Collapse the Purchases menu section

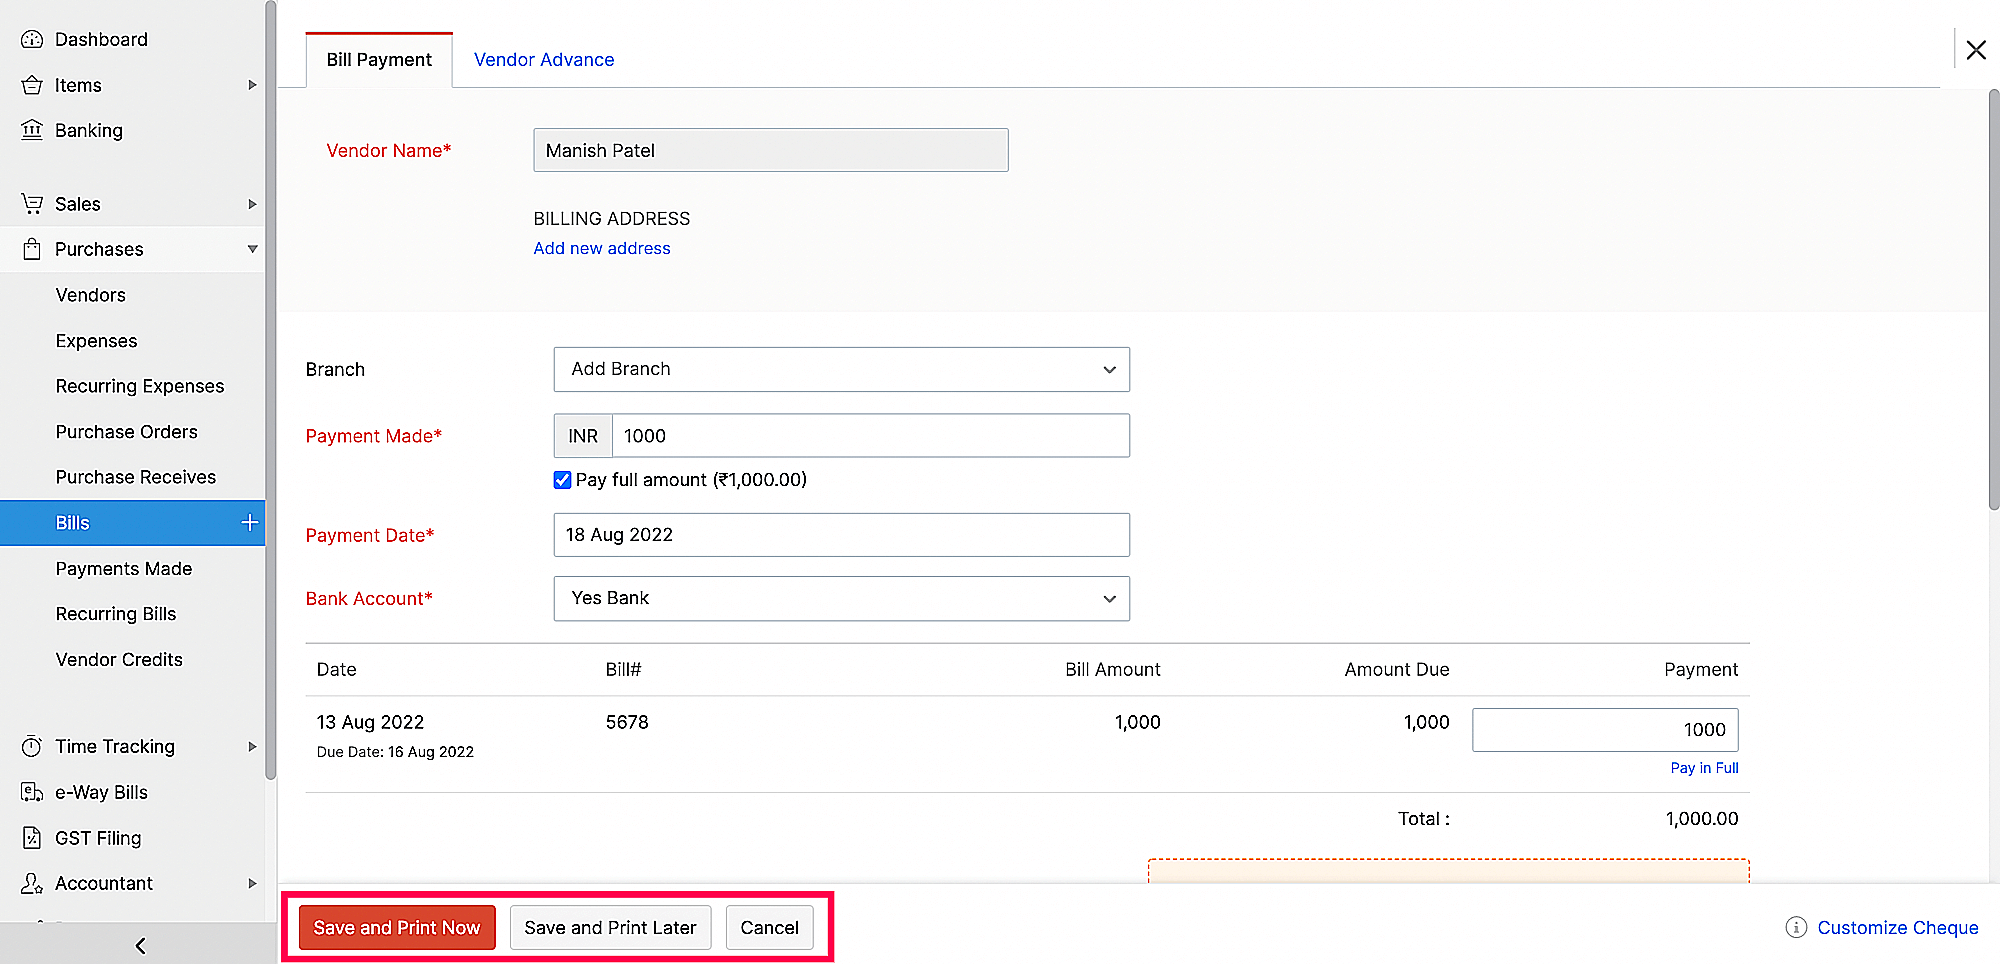[x=252, y=249]
